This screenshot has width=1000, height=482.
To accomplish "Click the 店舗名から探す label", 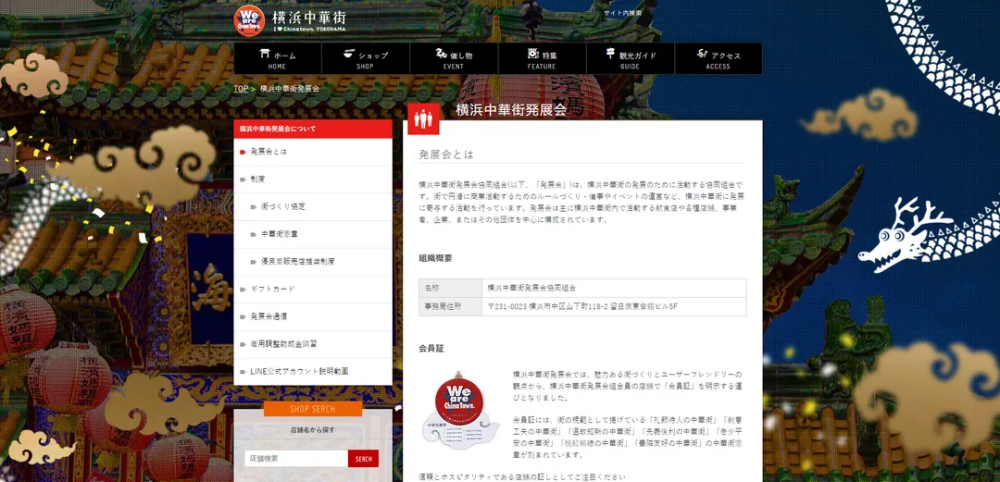I will pyautogui.click(x=312, y=430).
